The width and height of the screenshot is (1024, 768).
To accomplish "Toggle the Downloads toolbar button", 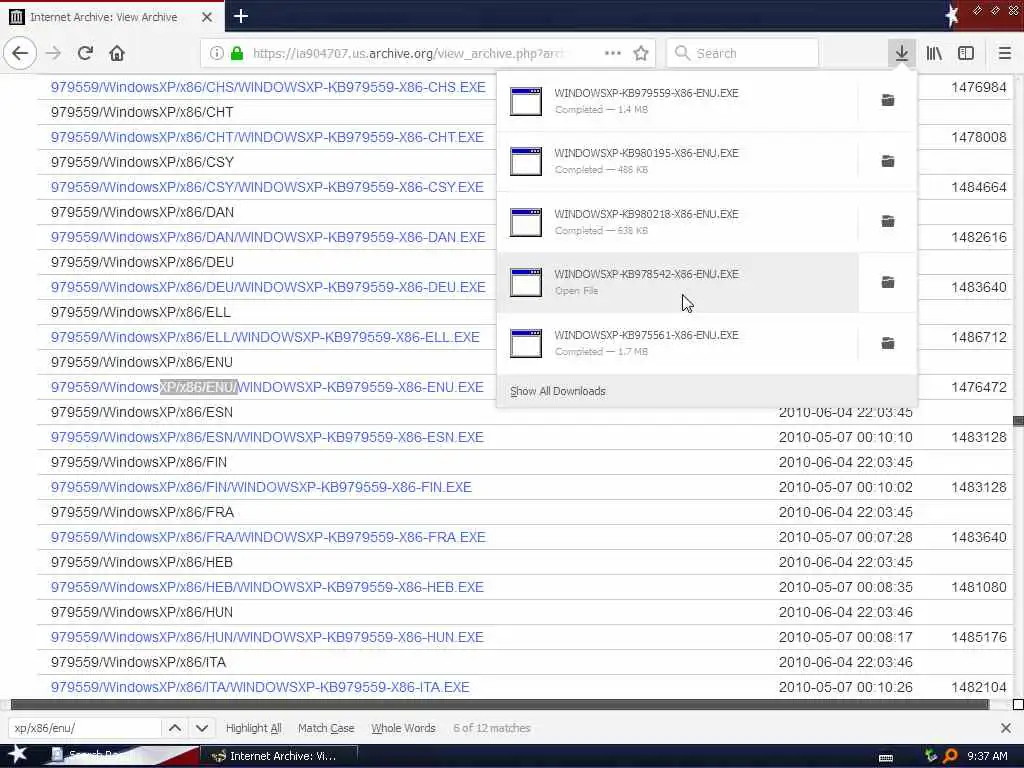I will pyautogui.click(x=902, y=53).
